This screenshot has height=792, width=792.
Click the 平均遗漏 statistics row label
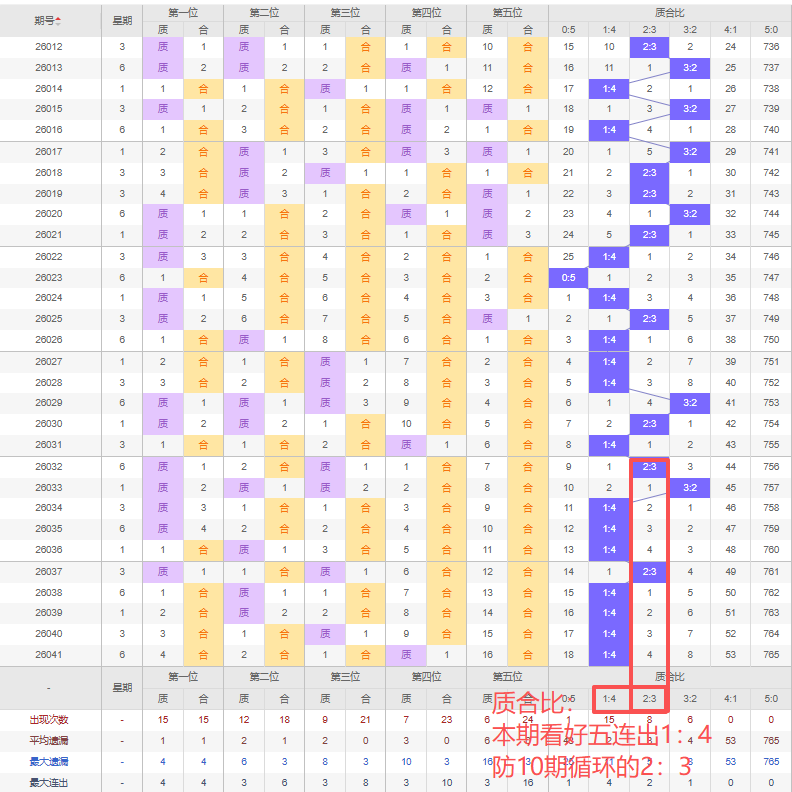tap(49, 740)
